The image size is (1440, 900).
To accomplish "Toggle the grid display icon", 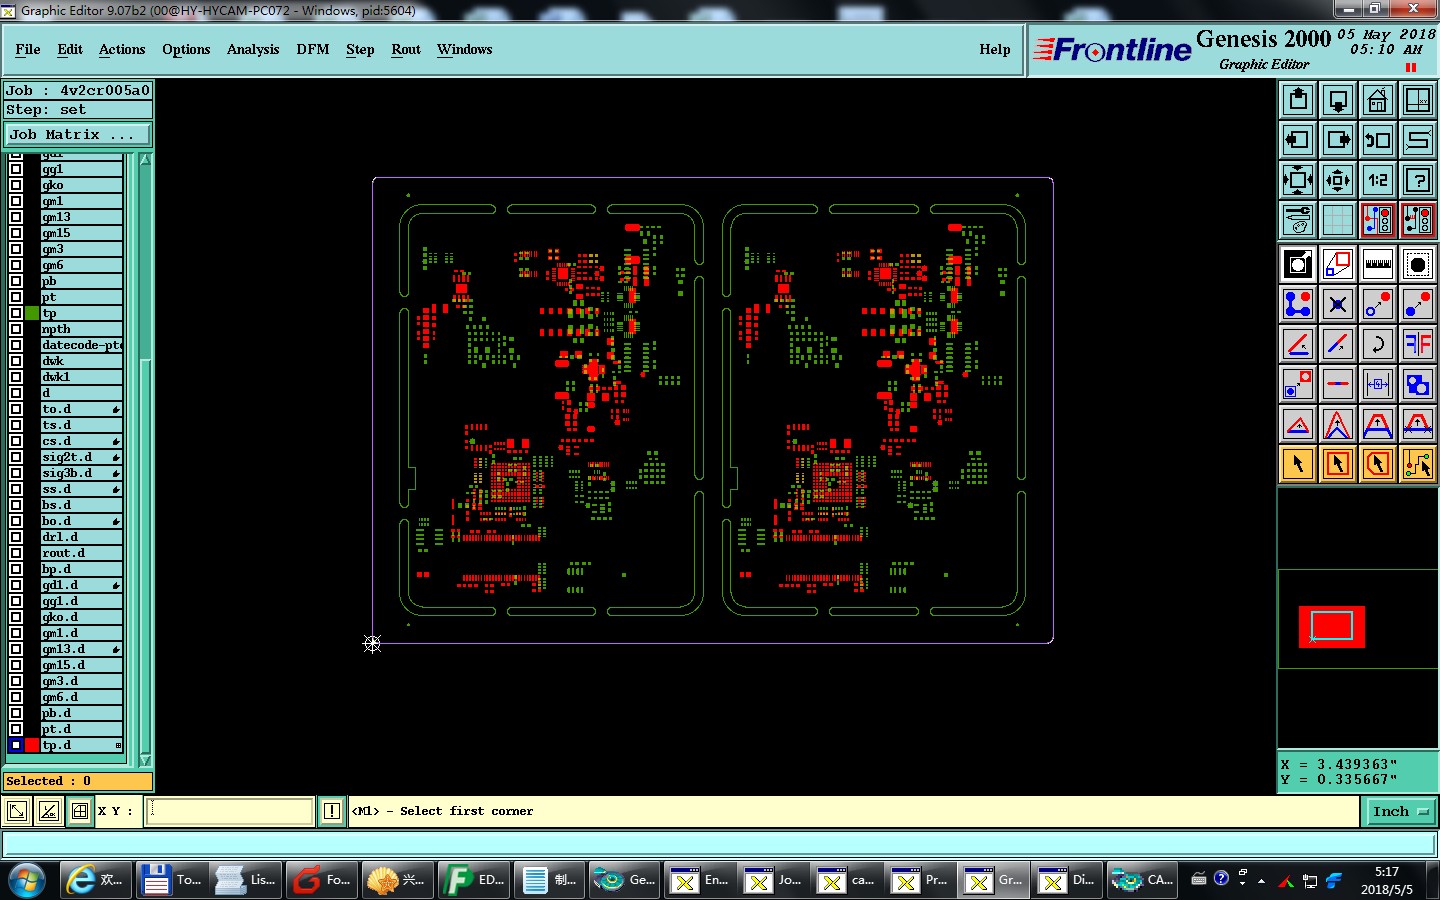I will [1338, 220].
